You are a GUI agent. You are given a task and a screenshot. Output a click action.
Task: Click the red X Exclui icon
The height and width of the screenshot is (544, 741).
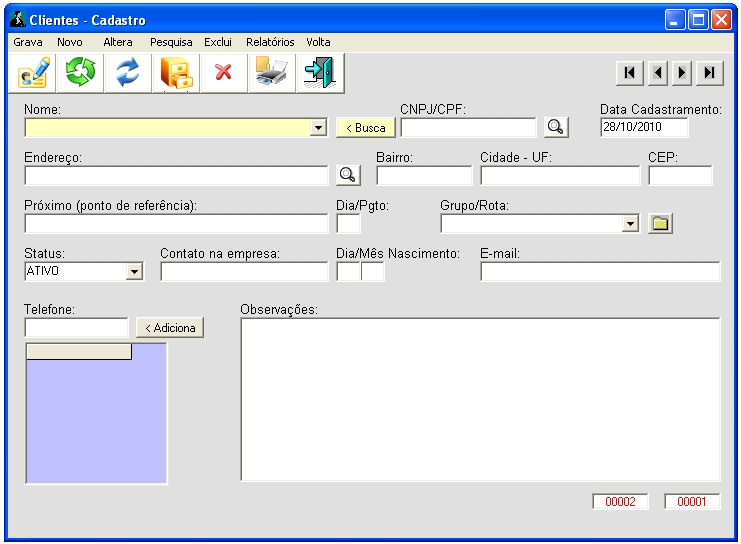[x=223, y=73]
